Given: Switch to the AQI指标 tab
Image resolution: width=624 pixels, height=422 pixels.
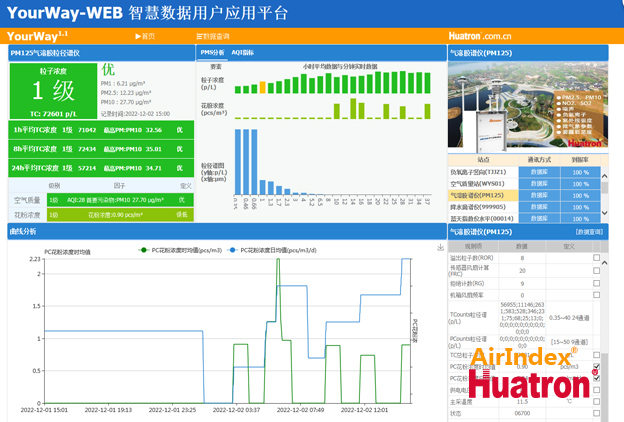Looking at the screenshot, I should (242, 51).
